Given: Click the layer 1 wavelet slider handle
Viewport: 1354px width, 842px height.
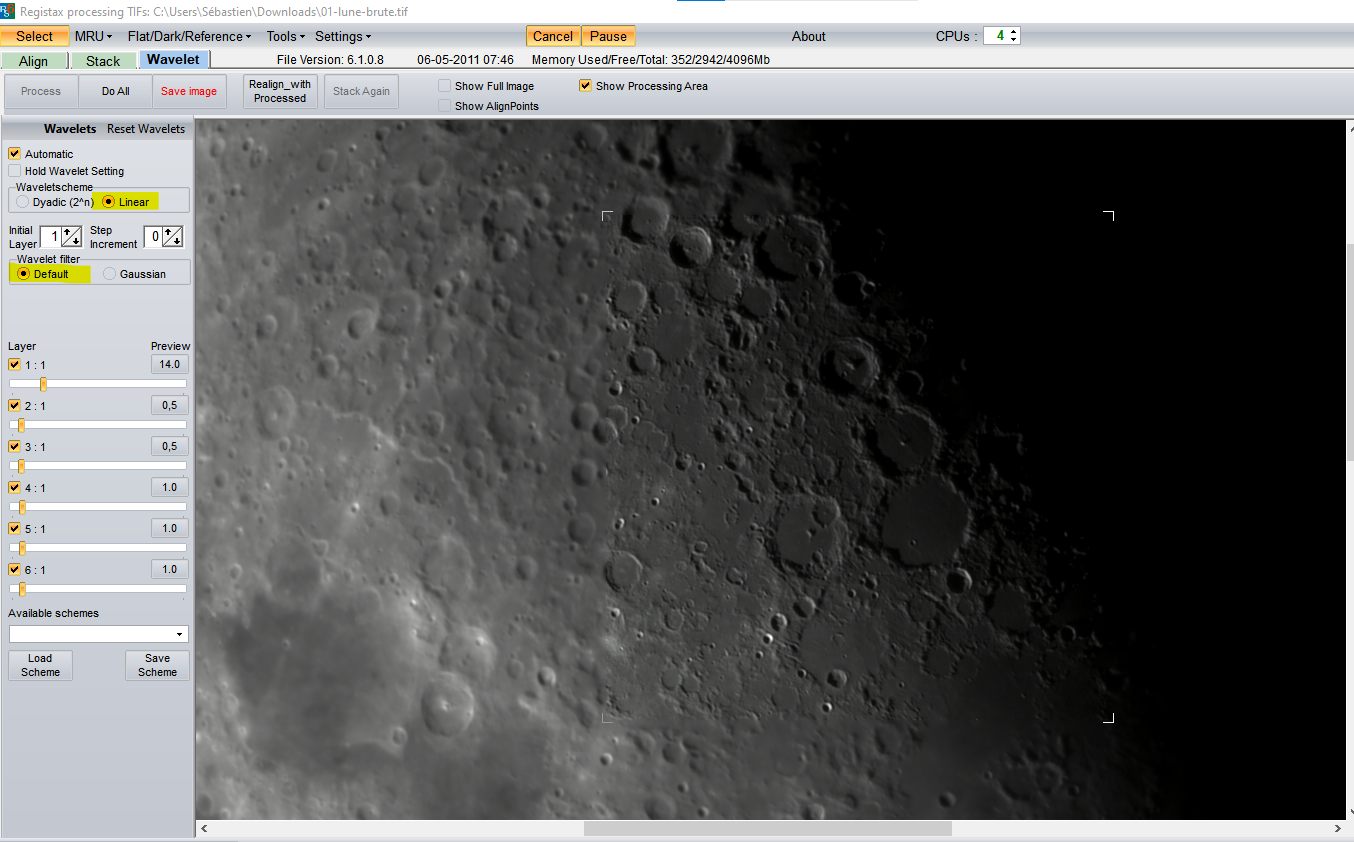Looking at the screenshot, I should pos(43,384).
